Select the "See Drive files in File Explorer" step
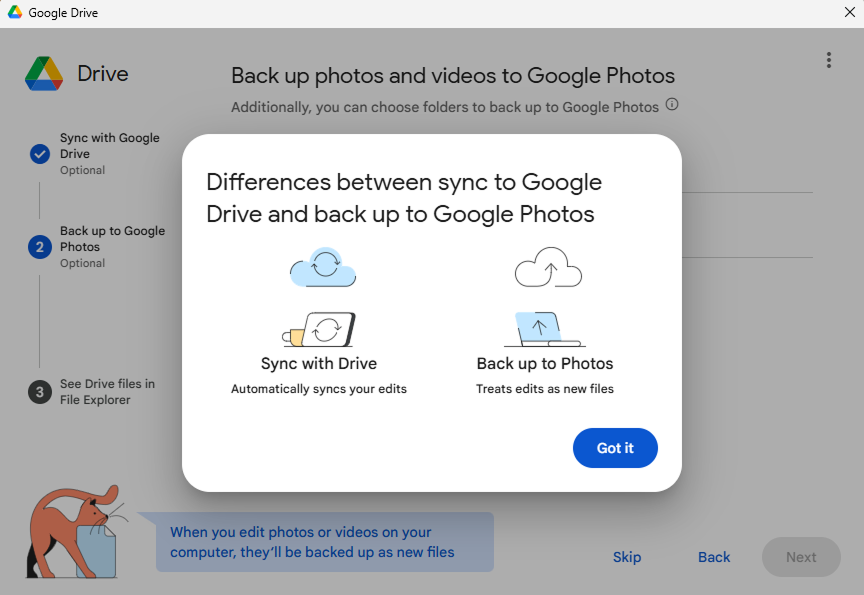 point(107,392)
